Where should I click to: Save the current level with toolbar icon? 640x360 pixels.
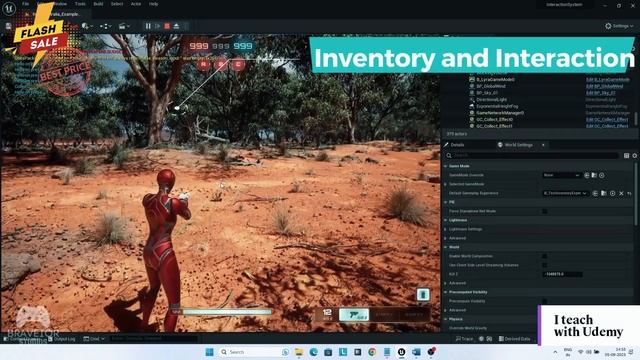click(8, 26)
